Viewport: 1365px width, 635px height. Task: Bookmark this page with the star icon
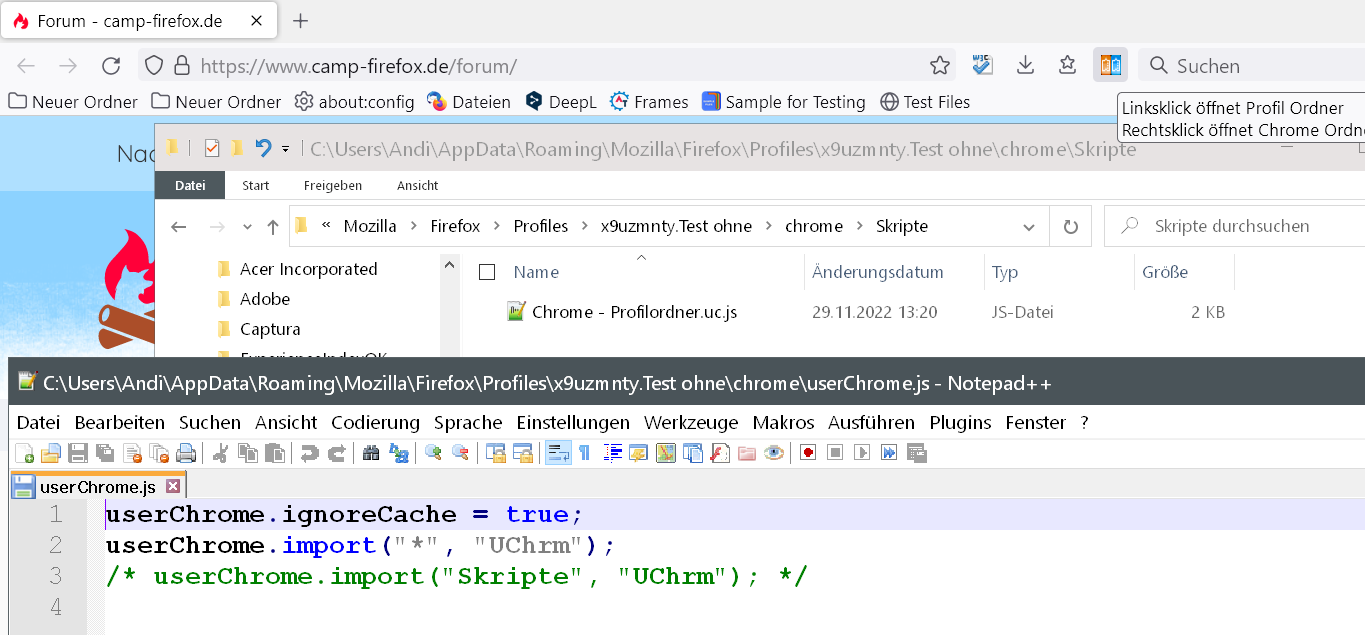pyautogui.click(x=940, y=66)
